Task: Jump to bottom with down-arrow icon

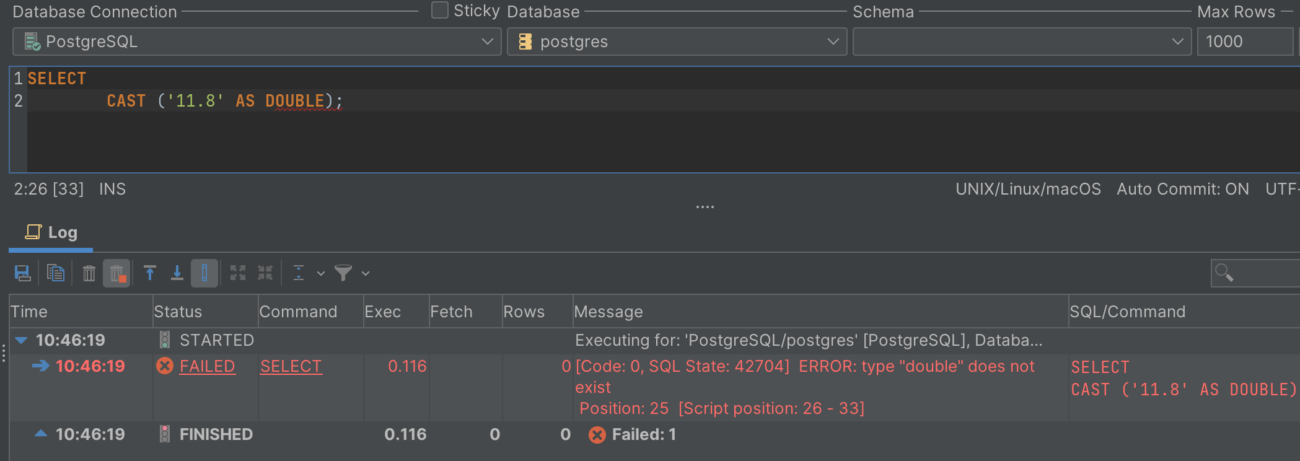Action: [177, 273]
